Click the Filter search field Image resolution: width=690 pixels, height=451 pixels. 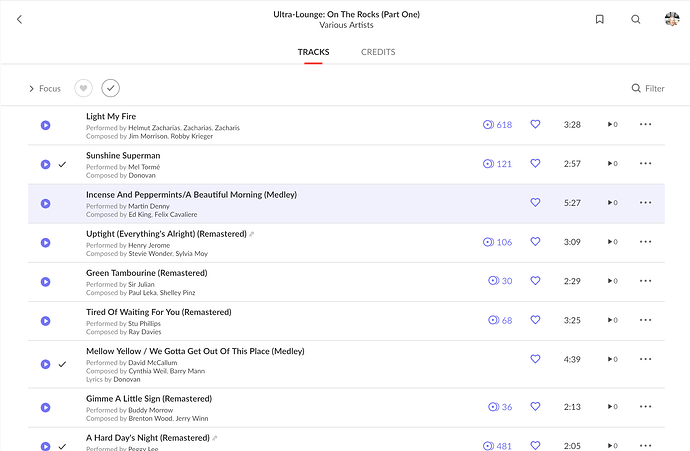click(648, 88)
